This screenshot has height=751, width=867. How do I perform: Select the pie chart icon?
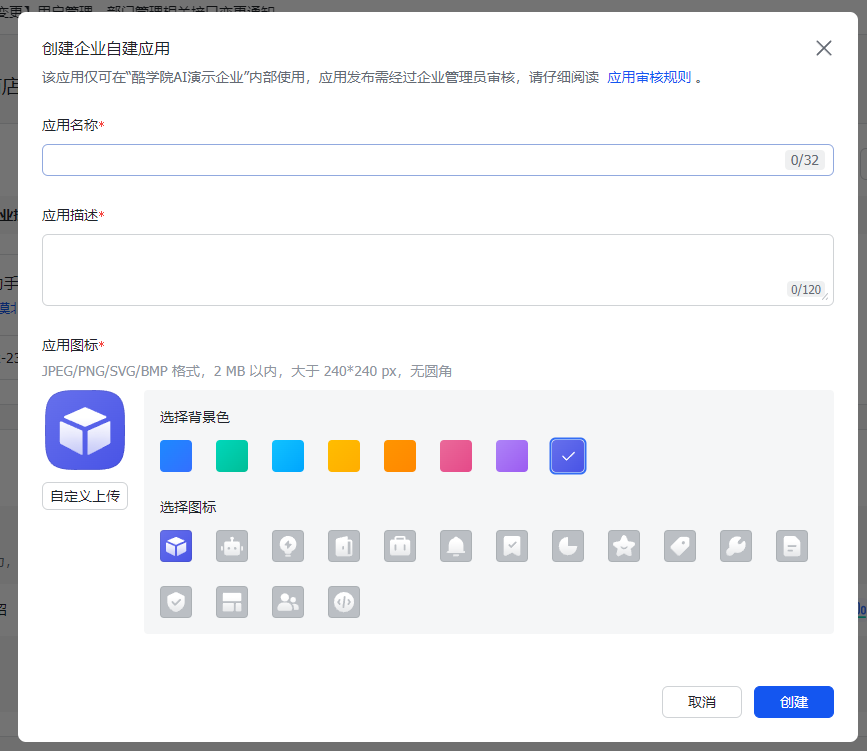(568, 546)
